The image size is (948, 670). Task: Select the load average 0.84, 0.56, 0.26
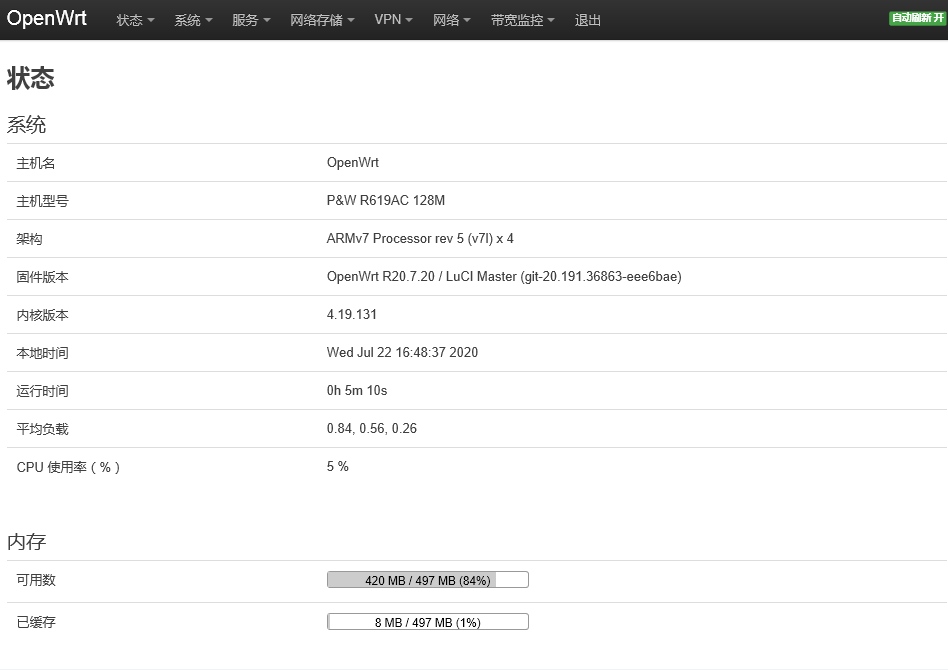(372, 429)
